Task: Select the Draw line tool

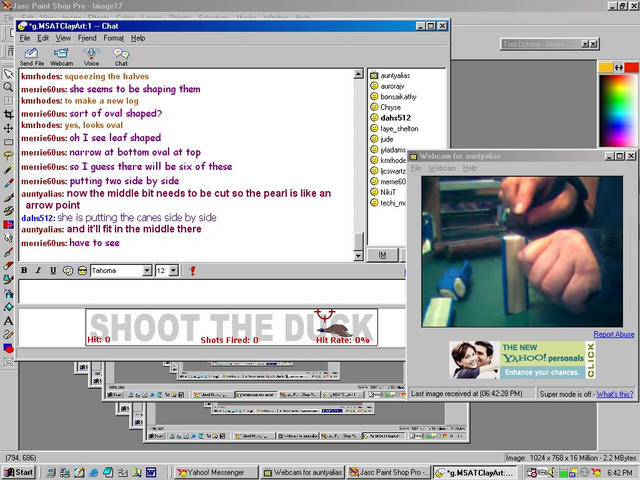Action: click(x=8, y=334)
